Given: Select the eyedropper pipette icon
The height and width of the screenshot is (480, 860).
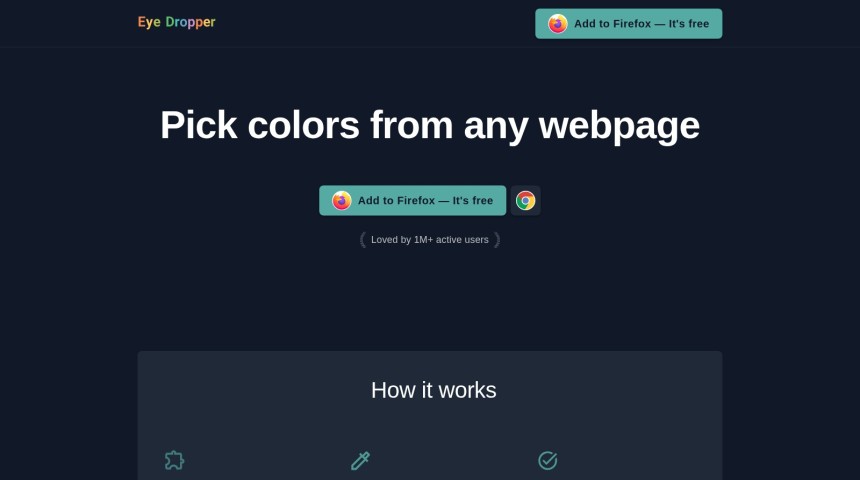Looking at the screenshot, I should pos(360,460).
